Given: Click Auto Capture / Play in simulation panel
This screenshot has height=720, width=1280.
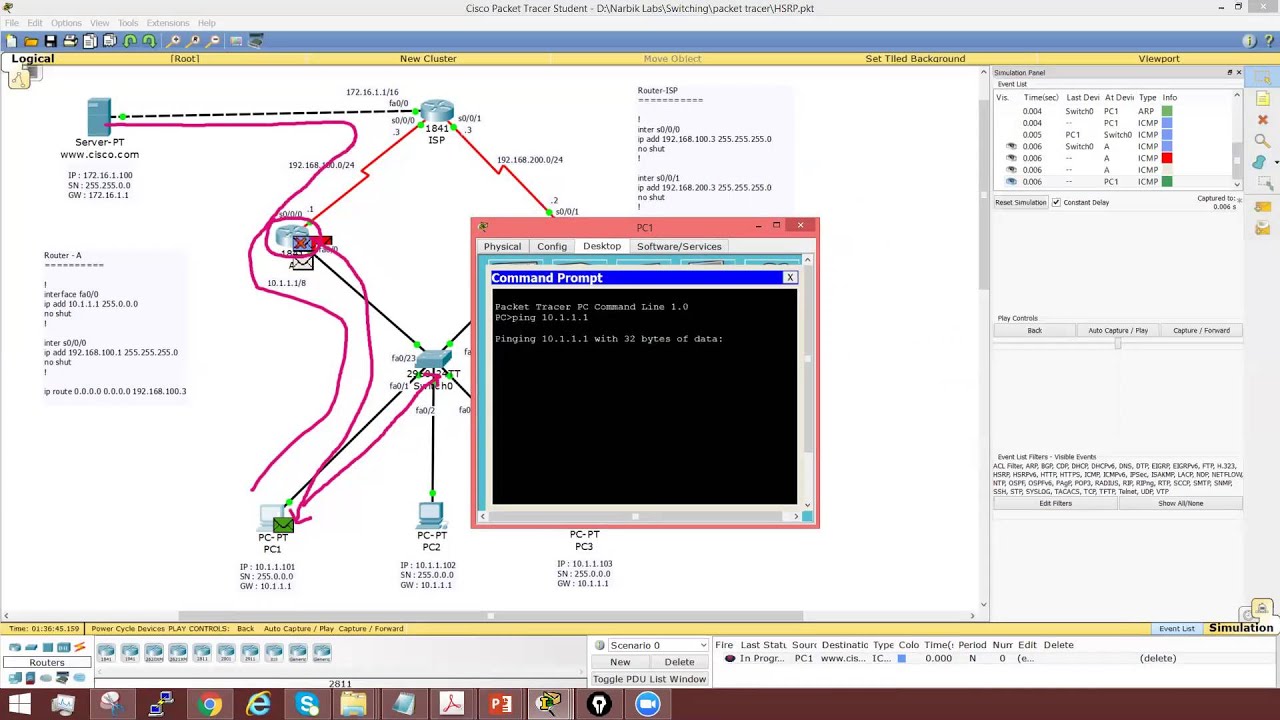Looking at the screenshot, I should tap(1118, 330).
